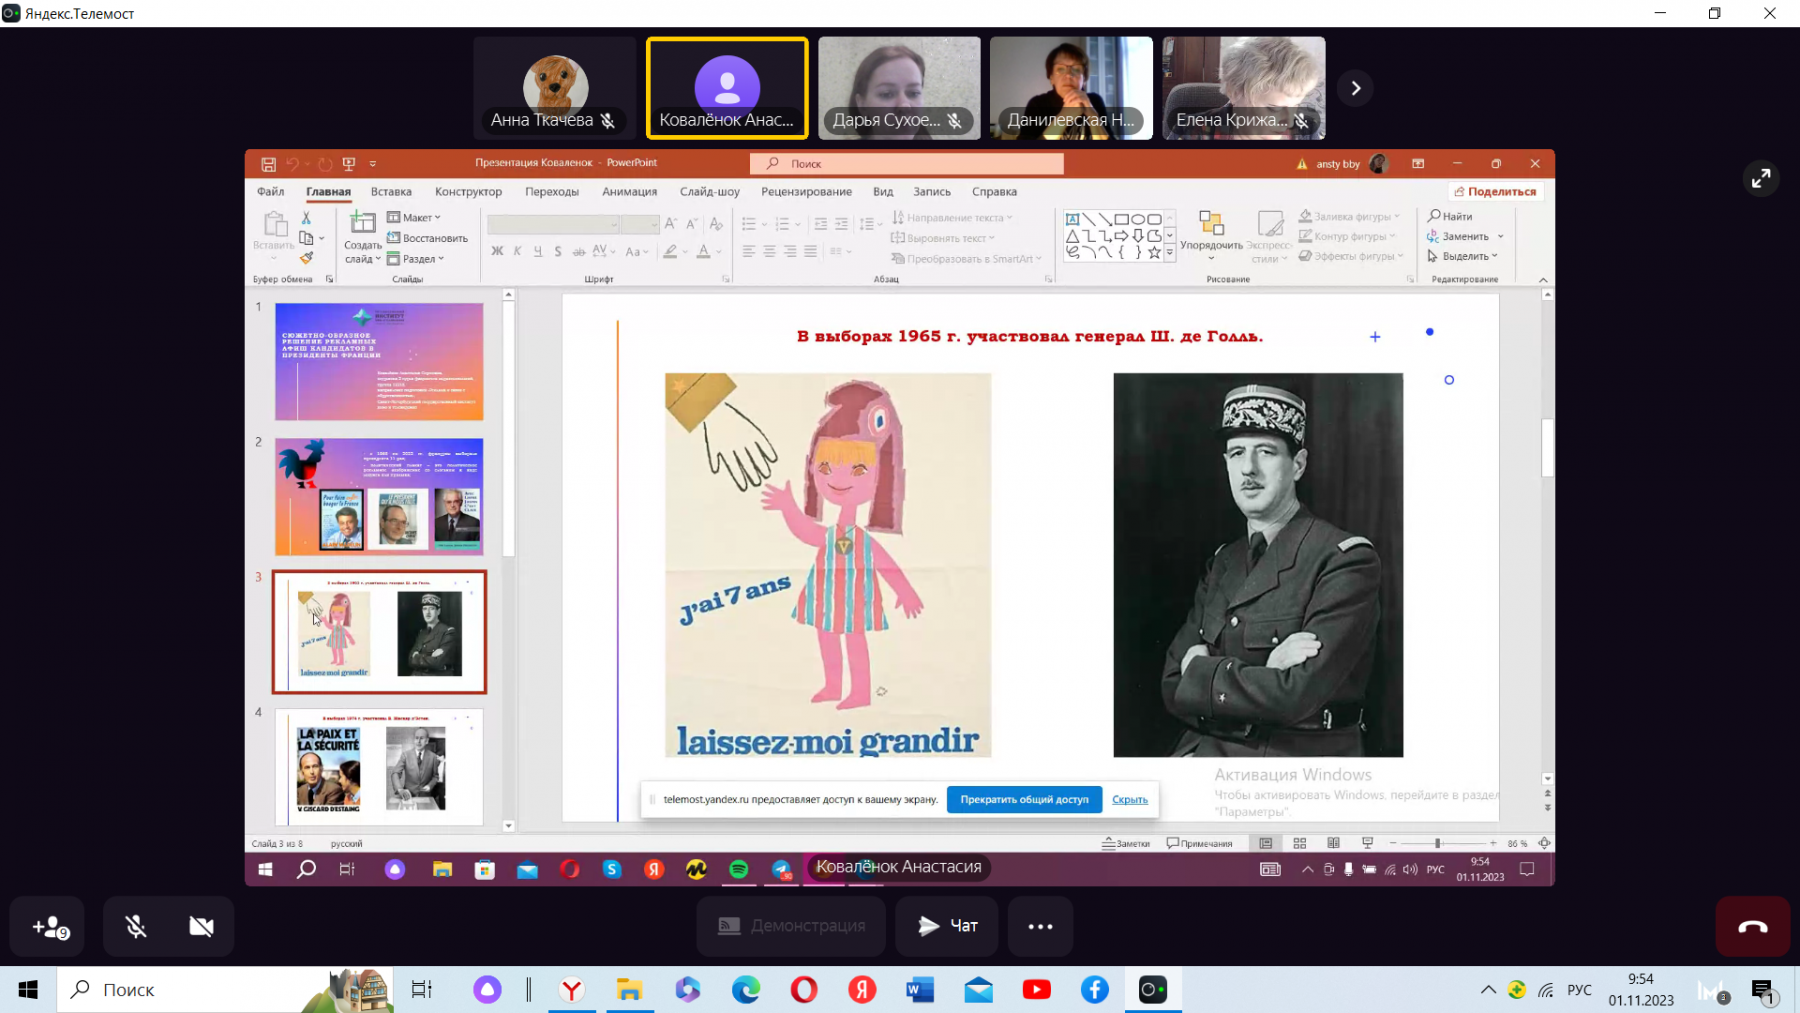
Task: Start slideshow from beginning quick access icon
Action: click(349, 164)
